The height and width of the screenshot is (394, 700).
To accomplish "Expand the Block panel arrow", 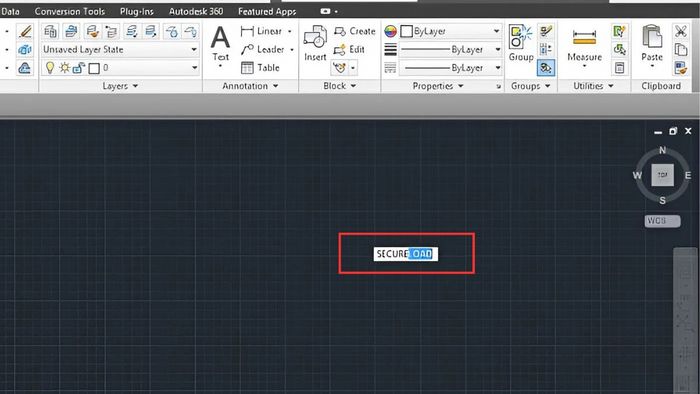I will (353, 86).
